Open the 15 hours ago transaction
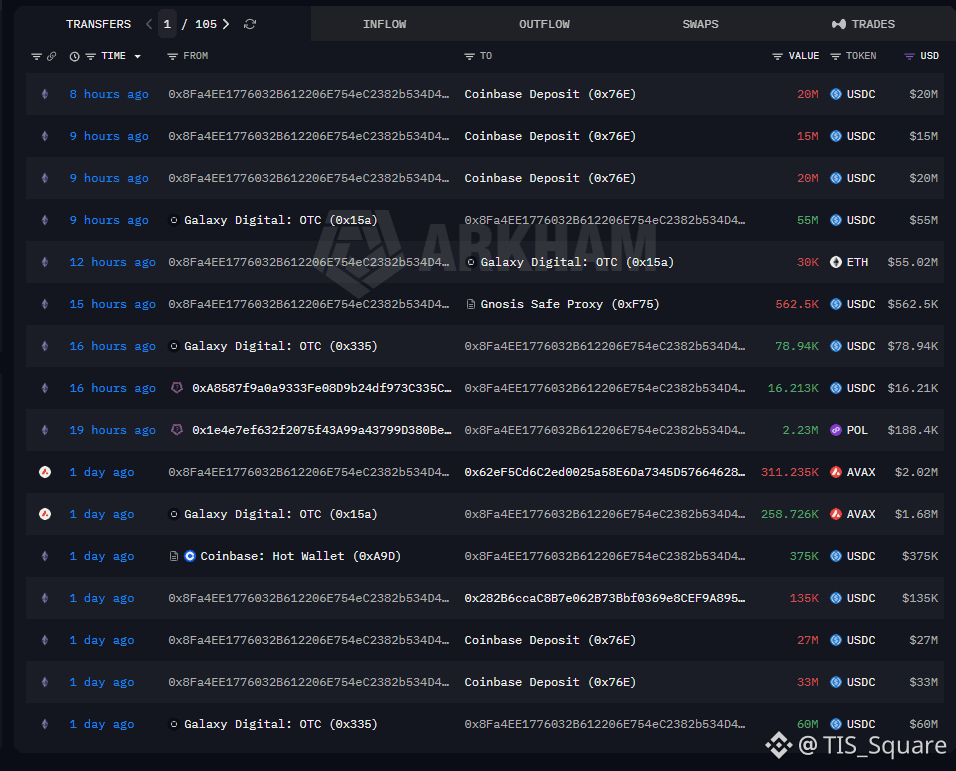The width and height of the screenshot is (956, 771). pos(112,305)
